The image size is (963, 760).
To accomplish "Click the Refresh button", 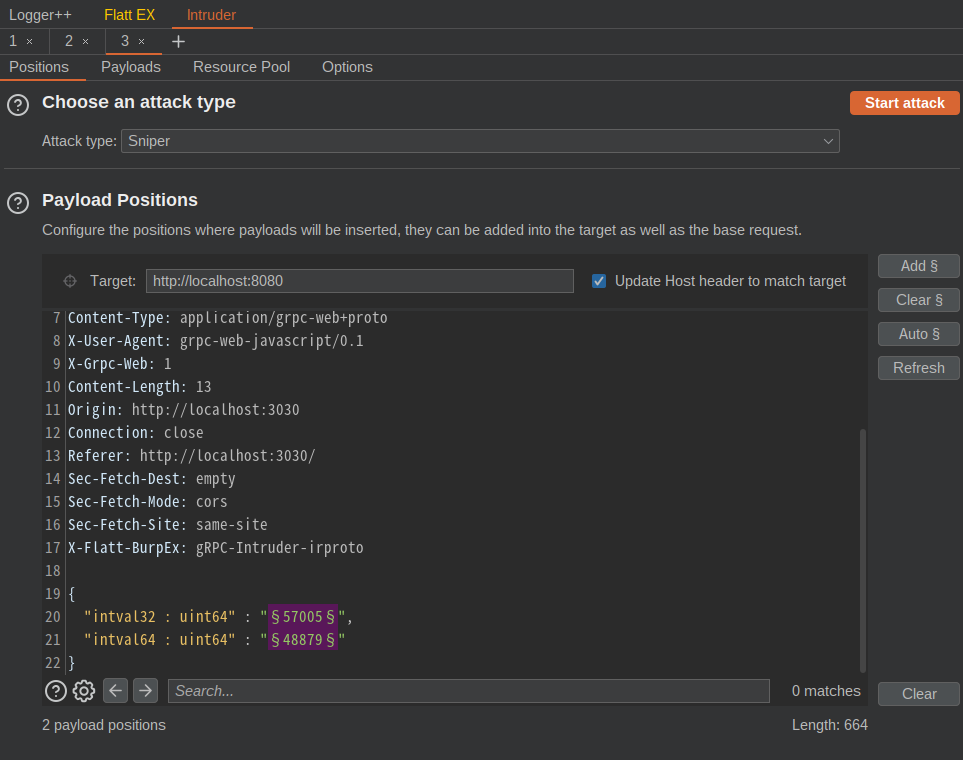I will [919, 368].
